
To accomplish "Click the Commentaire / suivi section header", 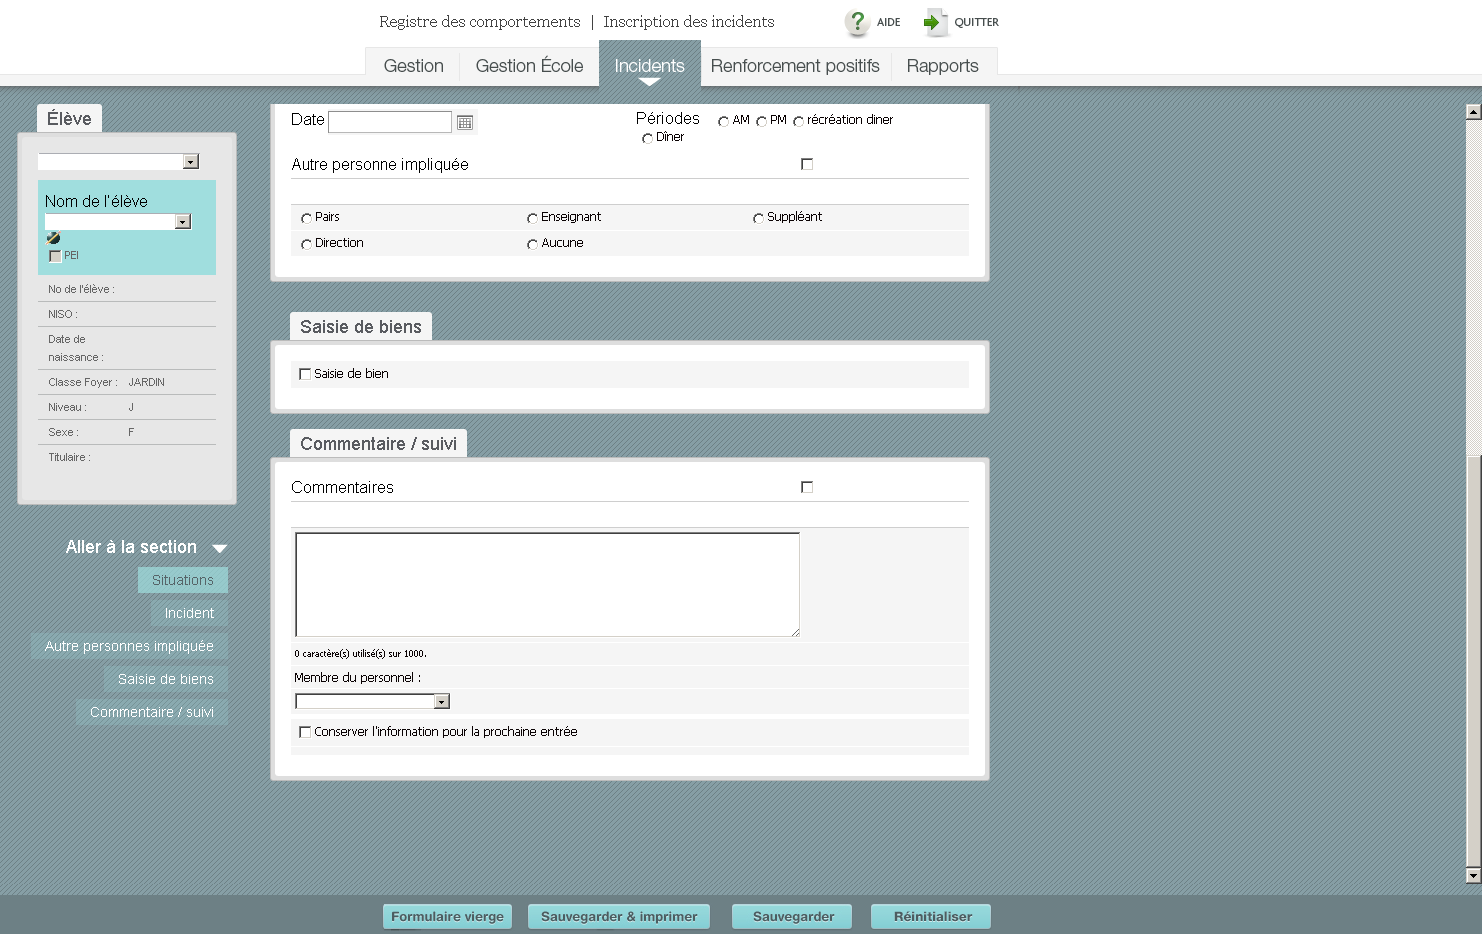I will point(378,444).
